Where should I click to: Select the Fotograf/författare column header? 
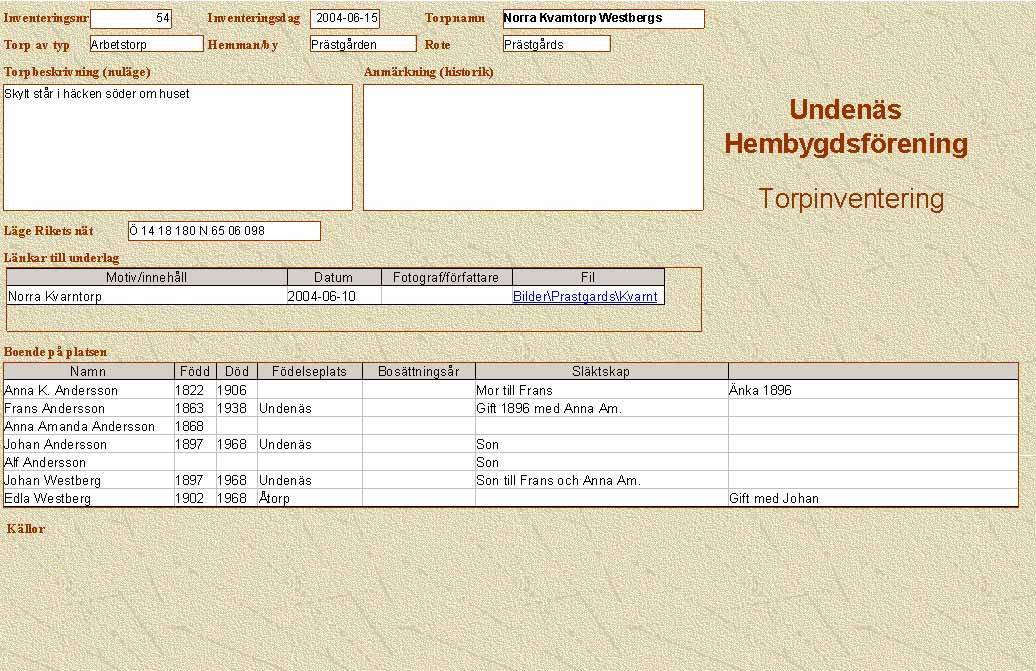pyautogui.click(x=447, y=278)
